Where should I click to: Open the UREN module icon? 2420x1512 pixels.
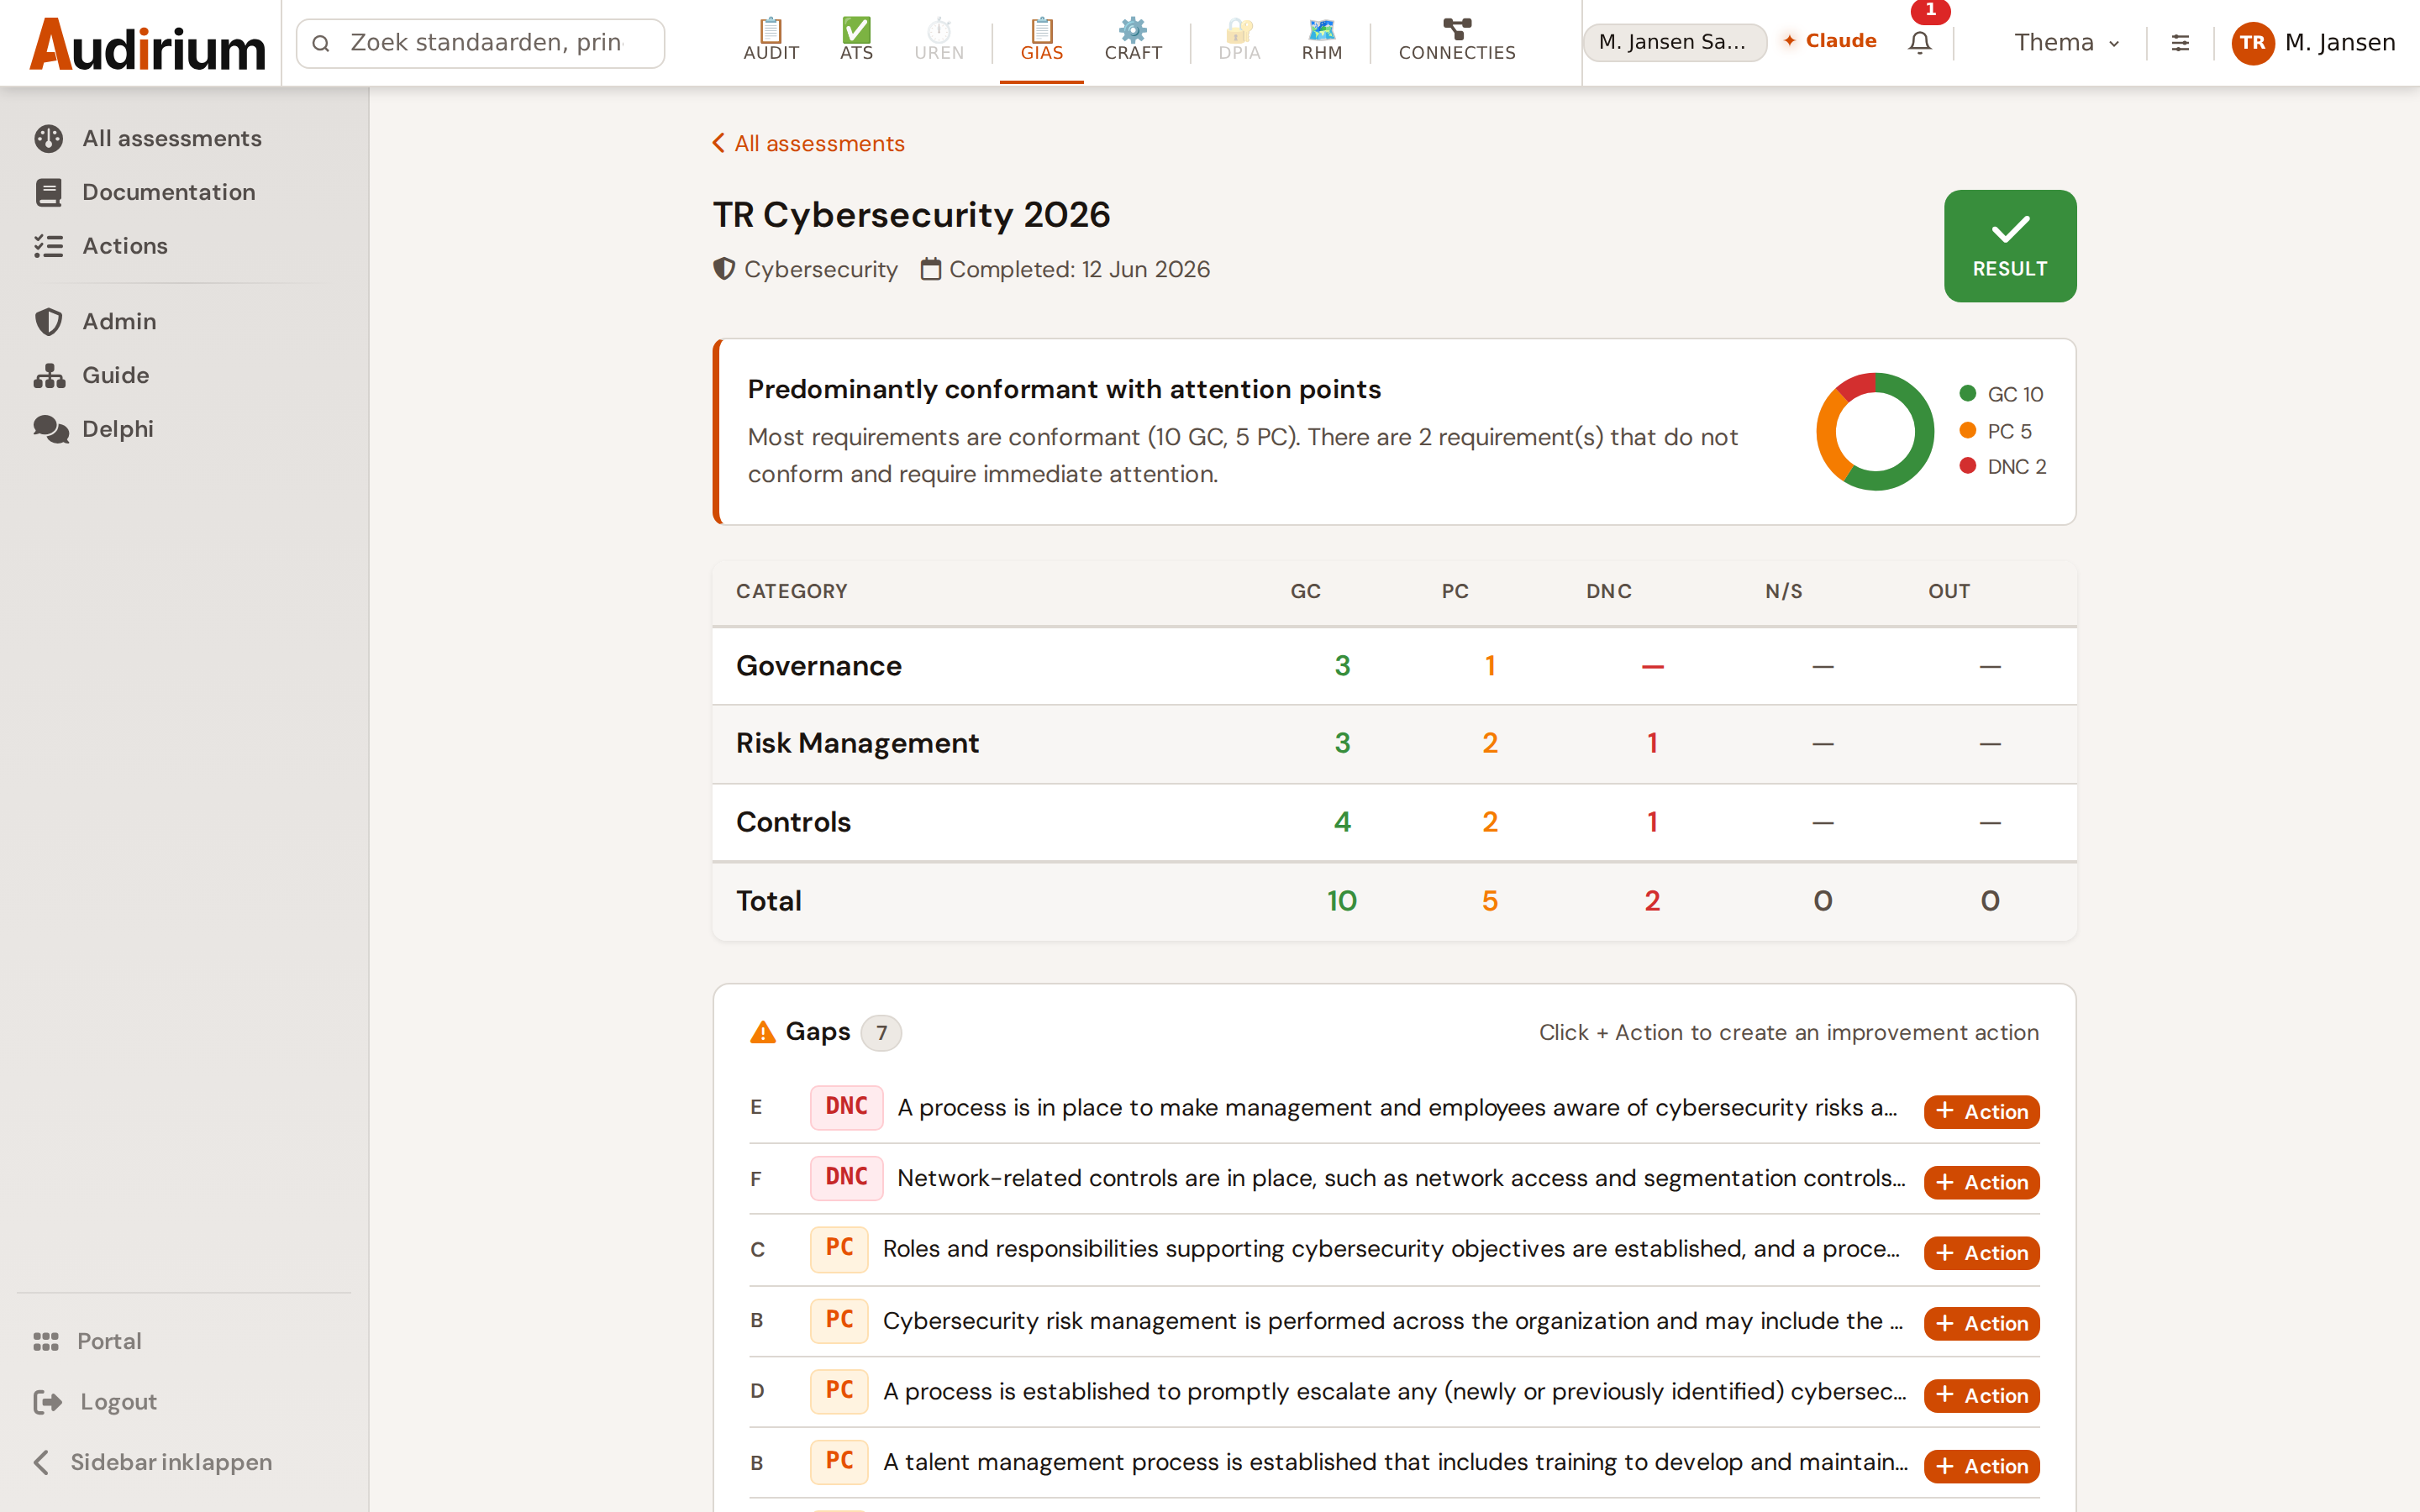[939, 41]
